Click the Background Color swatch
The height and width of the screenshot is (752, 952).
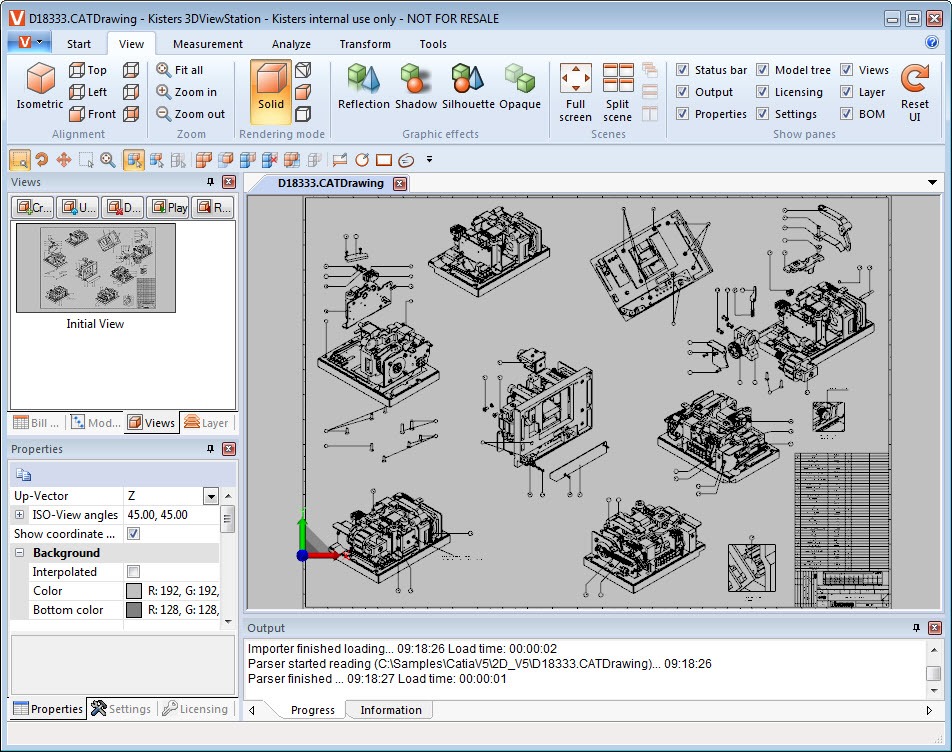point(134,591)
